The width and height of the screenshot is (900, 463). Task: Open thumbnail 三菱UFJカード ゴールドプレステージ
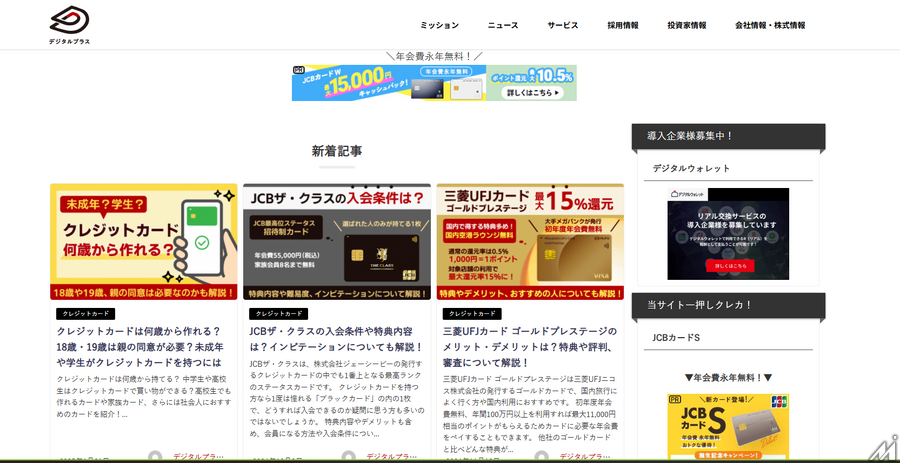(x=530, y=242)
